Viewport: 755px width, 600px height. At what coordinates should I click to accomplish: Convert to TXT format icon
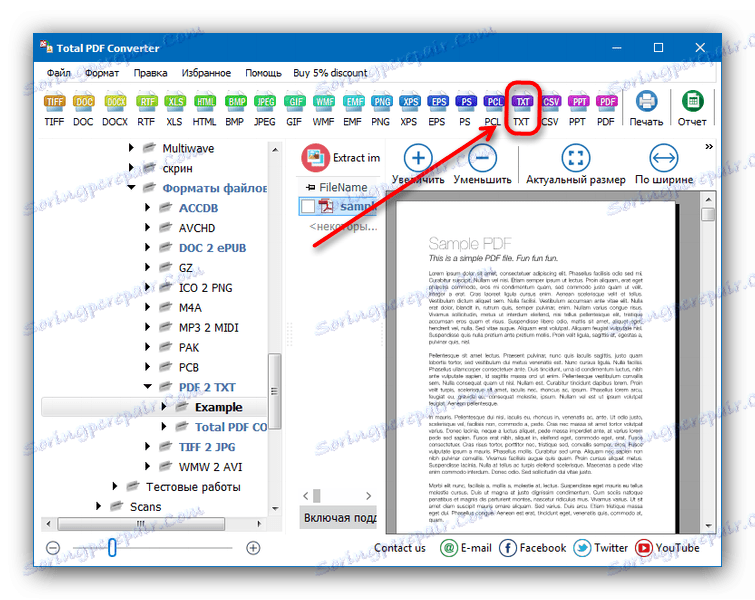coord(522,109)
